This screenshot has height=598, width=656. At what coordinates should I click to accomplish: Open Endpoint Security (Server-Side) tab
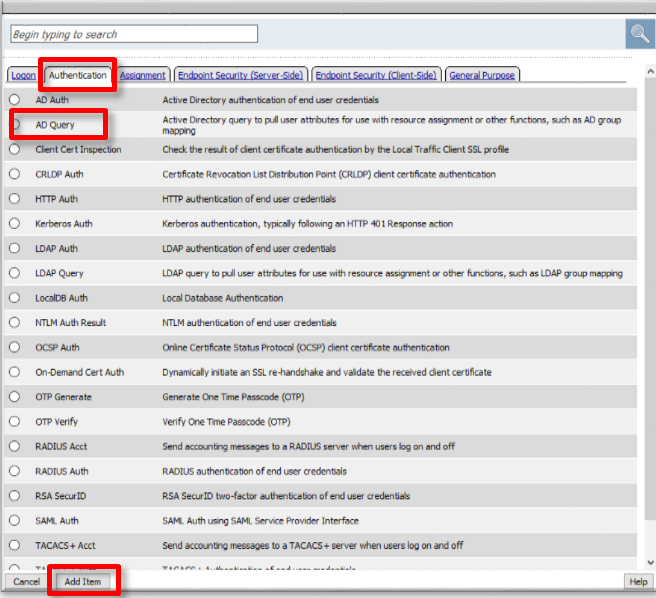[241, 75]
